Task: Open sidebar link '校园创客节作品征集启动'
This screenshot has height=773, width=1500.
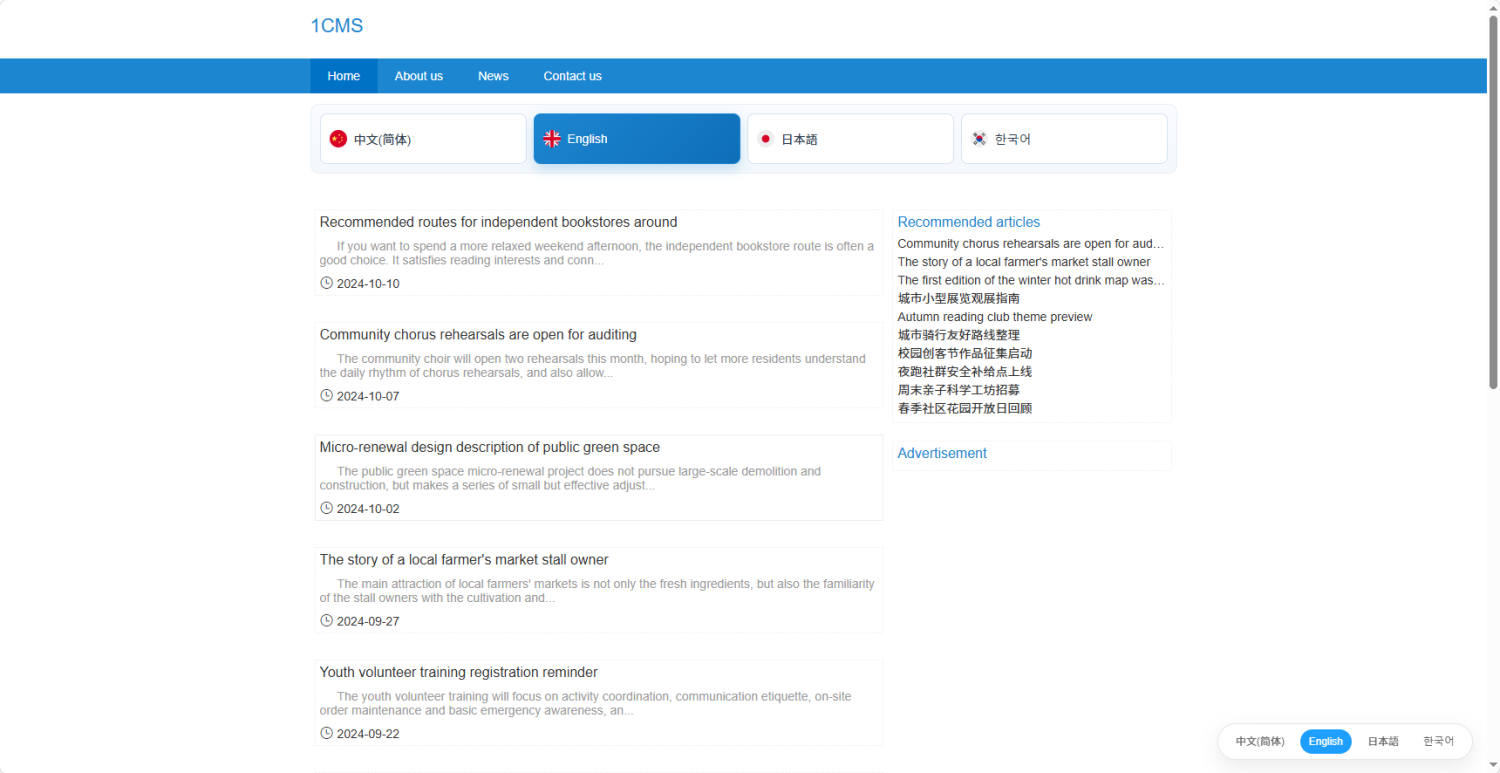Action: (x=965, y=353)
